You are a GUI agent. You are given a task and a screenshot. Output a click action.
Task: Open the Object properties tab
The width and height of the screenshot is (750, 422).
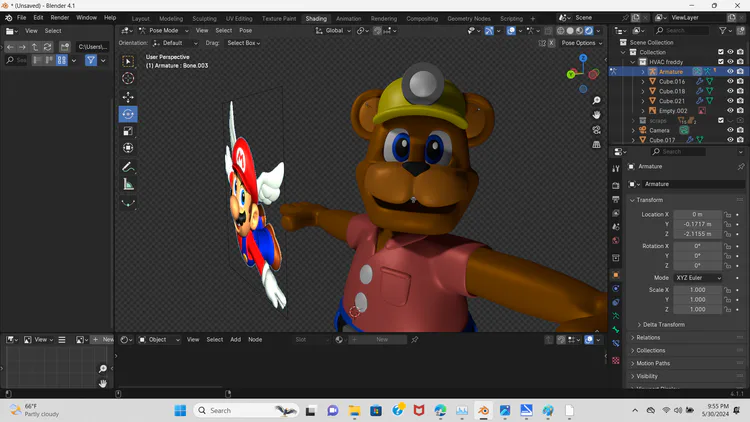pos(616,275)
